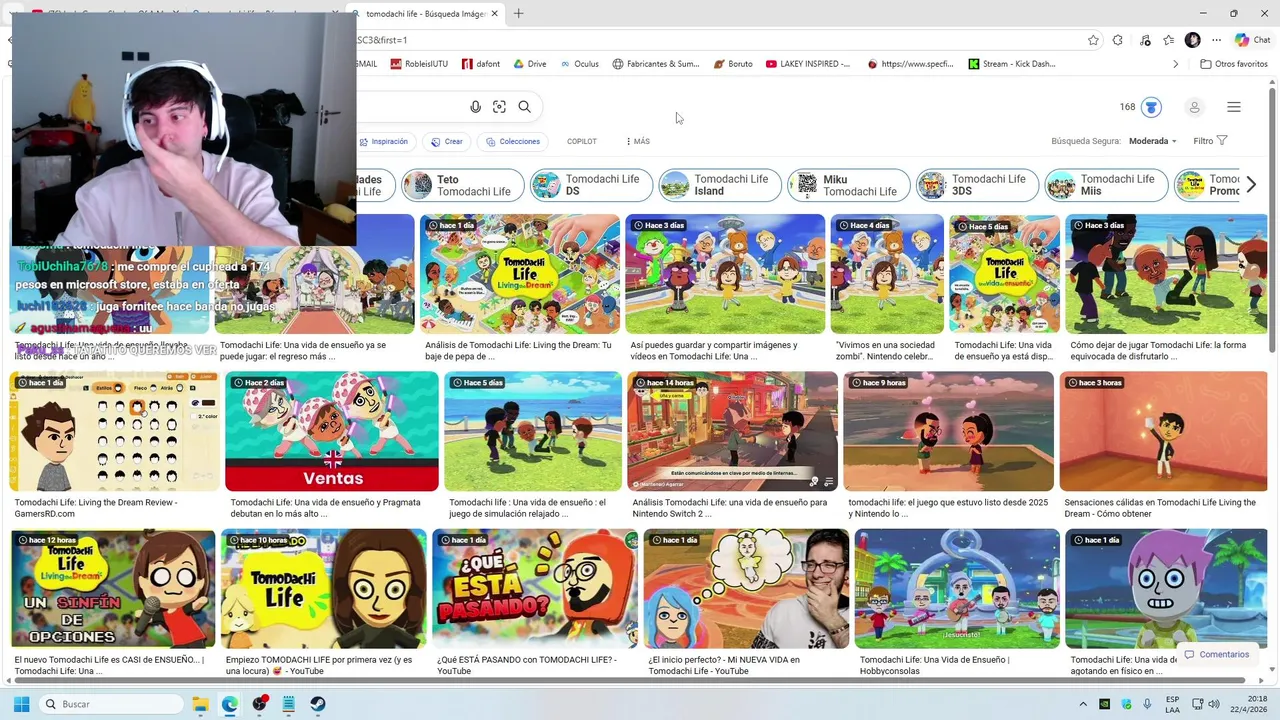Select the Teto Tomodachi Life suggestion chip
The height and width of the screenshot is (720, 1280).
click(462, 185)
